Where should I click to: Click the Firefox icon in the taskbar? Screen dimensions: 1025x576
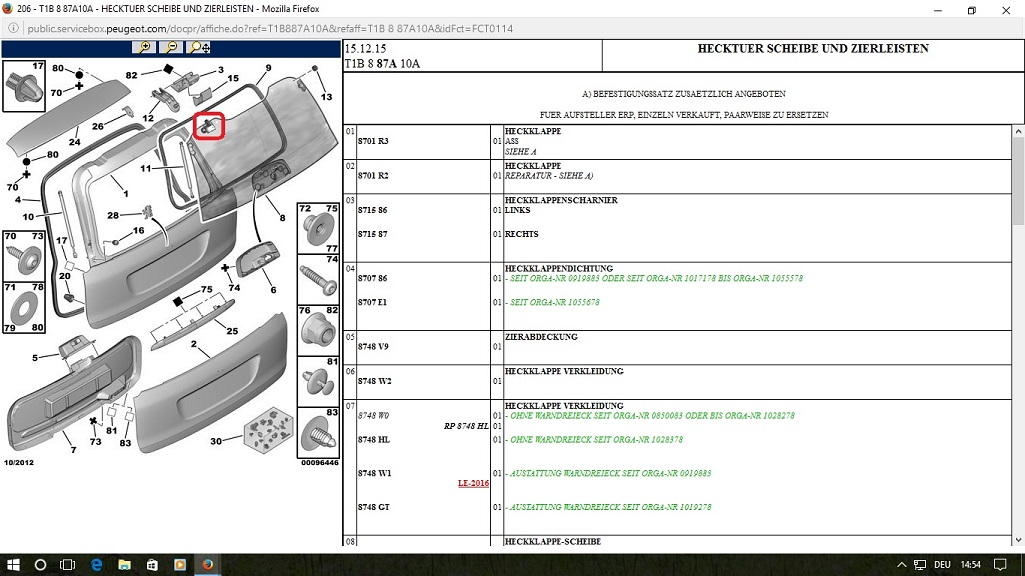[x=207, y=565]
